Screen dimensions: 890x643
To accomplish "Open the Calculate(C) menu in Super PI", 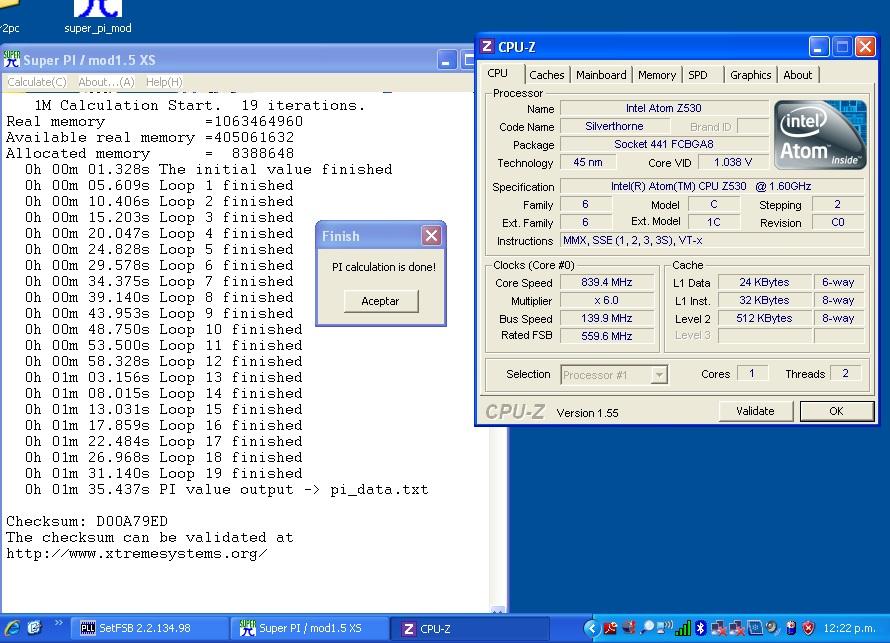I will click(x=36, y=82).
